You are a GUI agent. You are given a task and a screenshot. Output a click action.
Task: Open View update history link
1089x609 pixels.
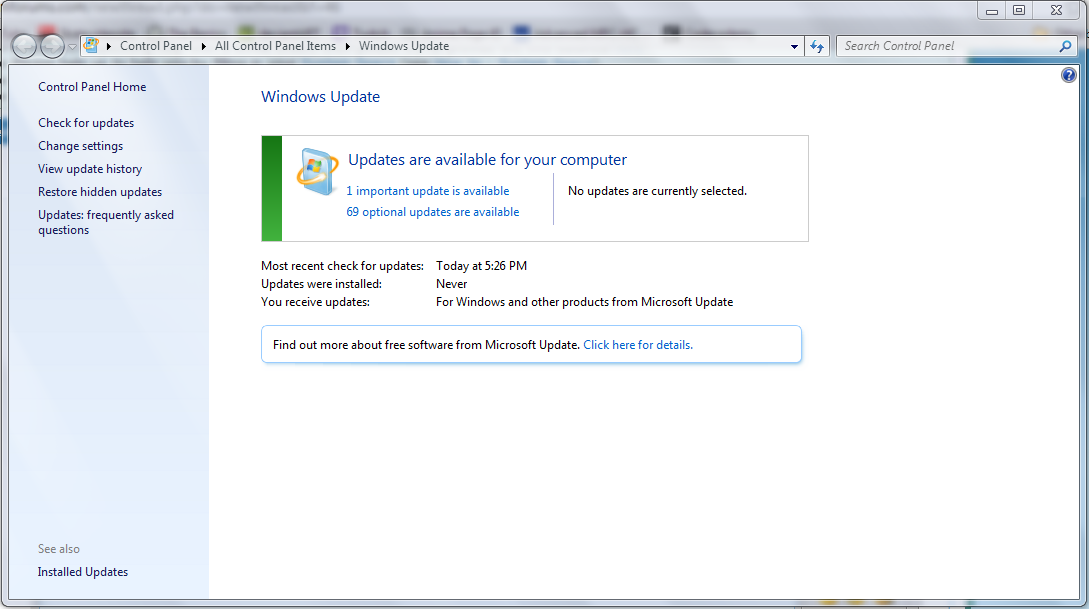[x=90, y=169]
